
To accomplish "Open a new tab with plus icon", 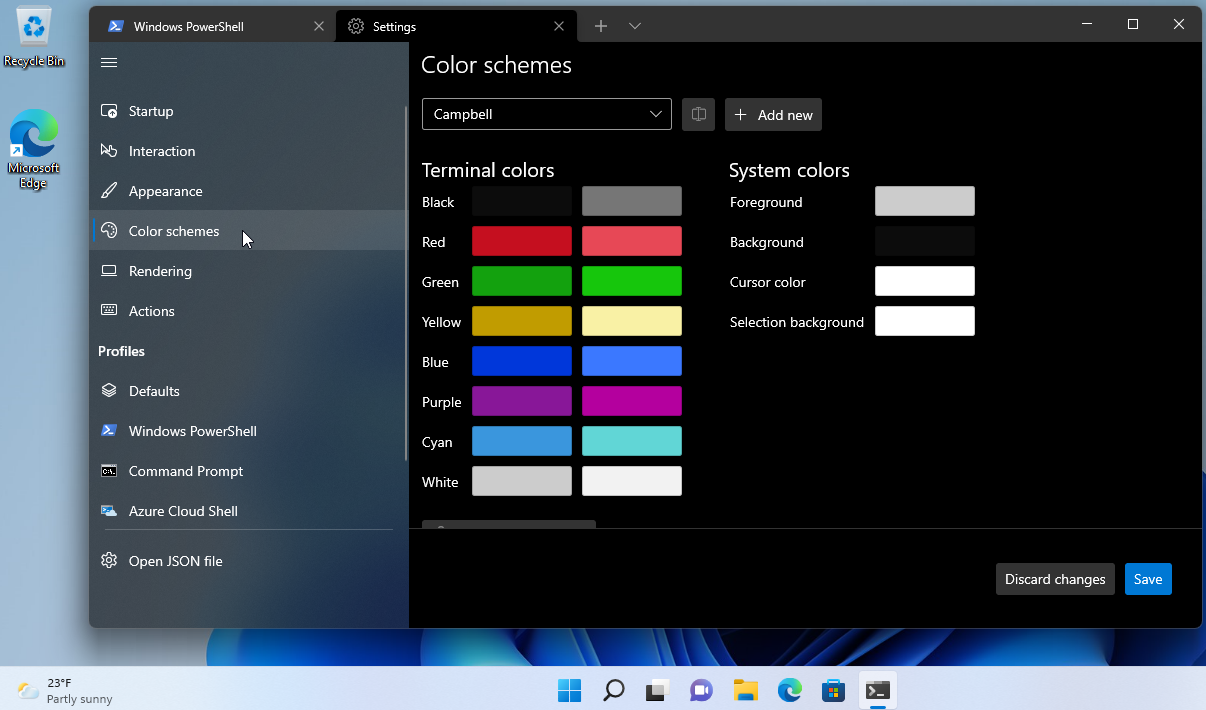I will [600, 26].
